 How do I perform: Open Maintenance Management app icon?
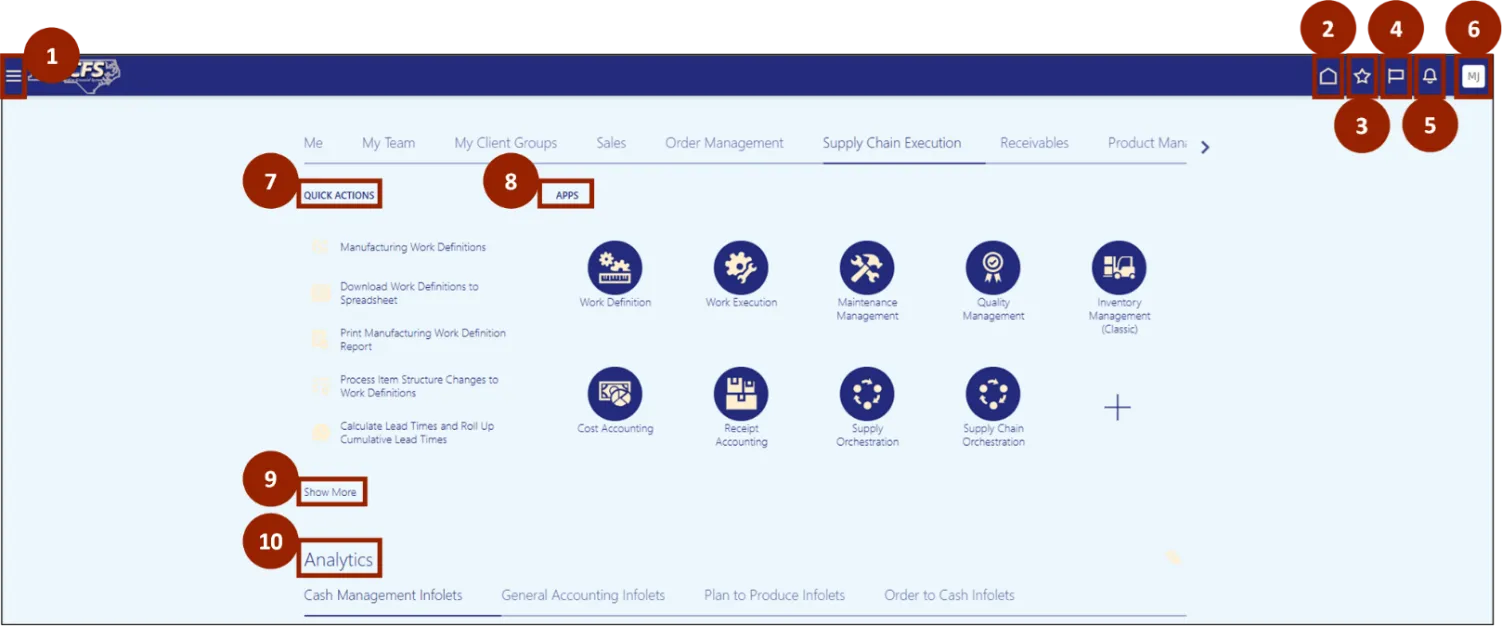[x=867, y=268]
